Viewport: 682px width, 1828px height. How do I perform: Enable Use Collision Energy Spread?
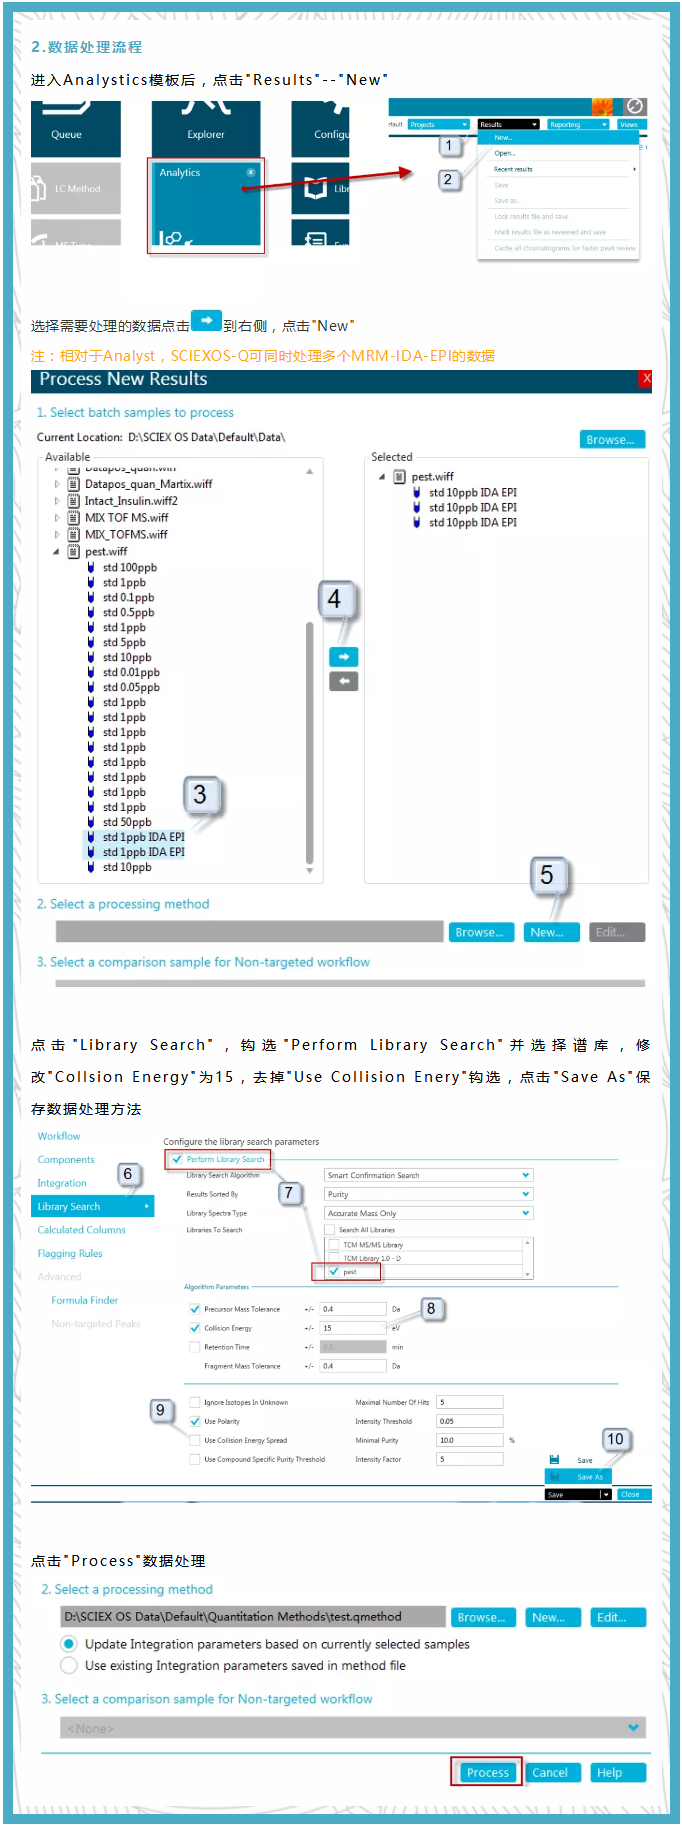pos(195,1440)
